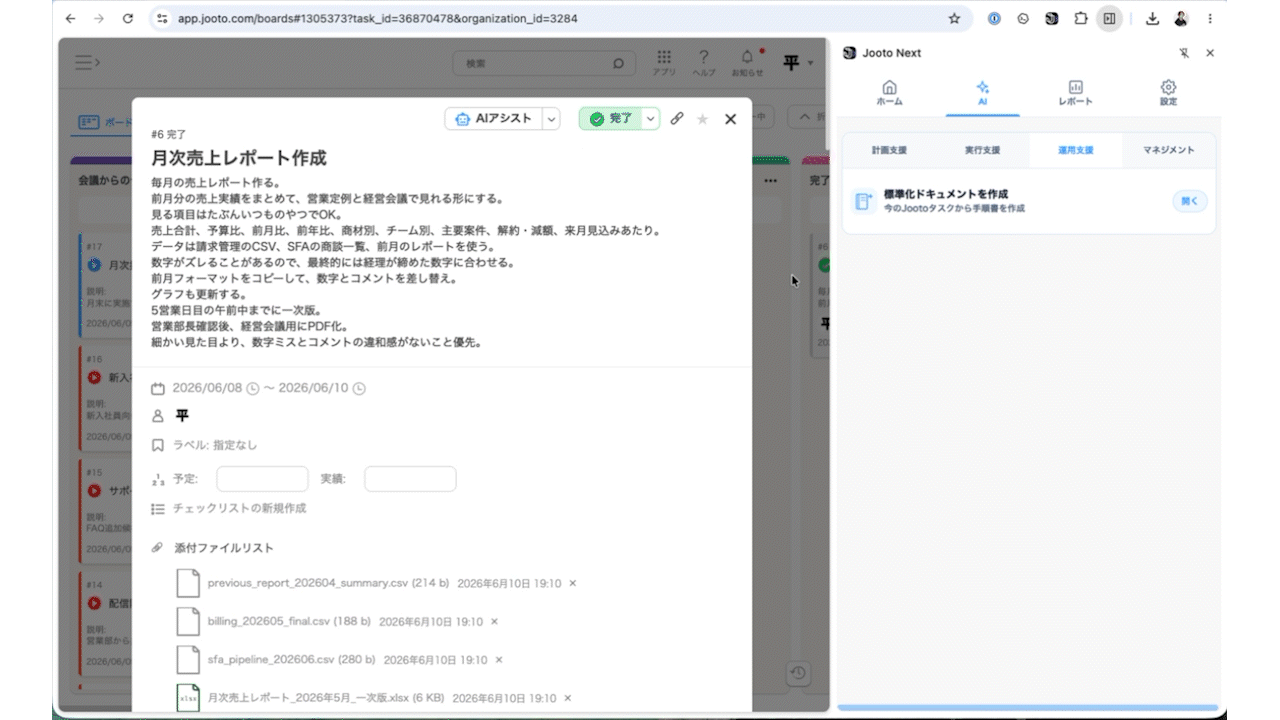Delete previous_report_202604_summary.csv attachment
Viewport: 1280px width, 720px height.
[x=572, y=583]
